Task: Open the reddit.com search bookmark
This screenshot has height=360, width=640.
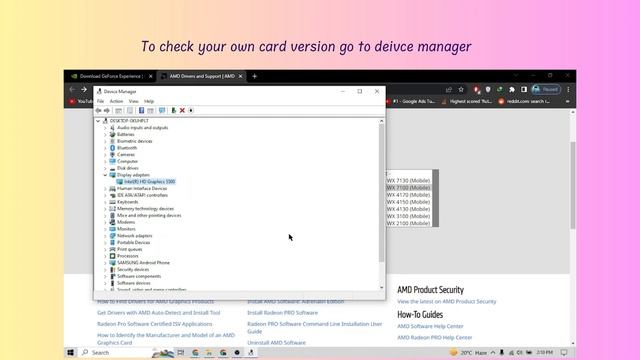Action: tap(524, 101)
